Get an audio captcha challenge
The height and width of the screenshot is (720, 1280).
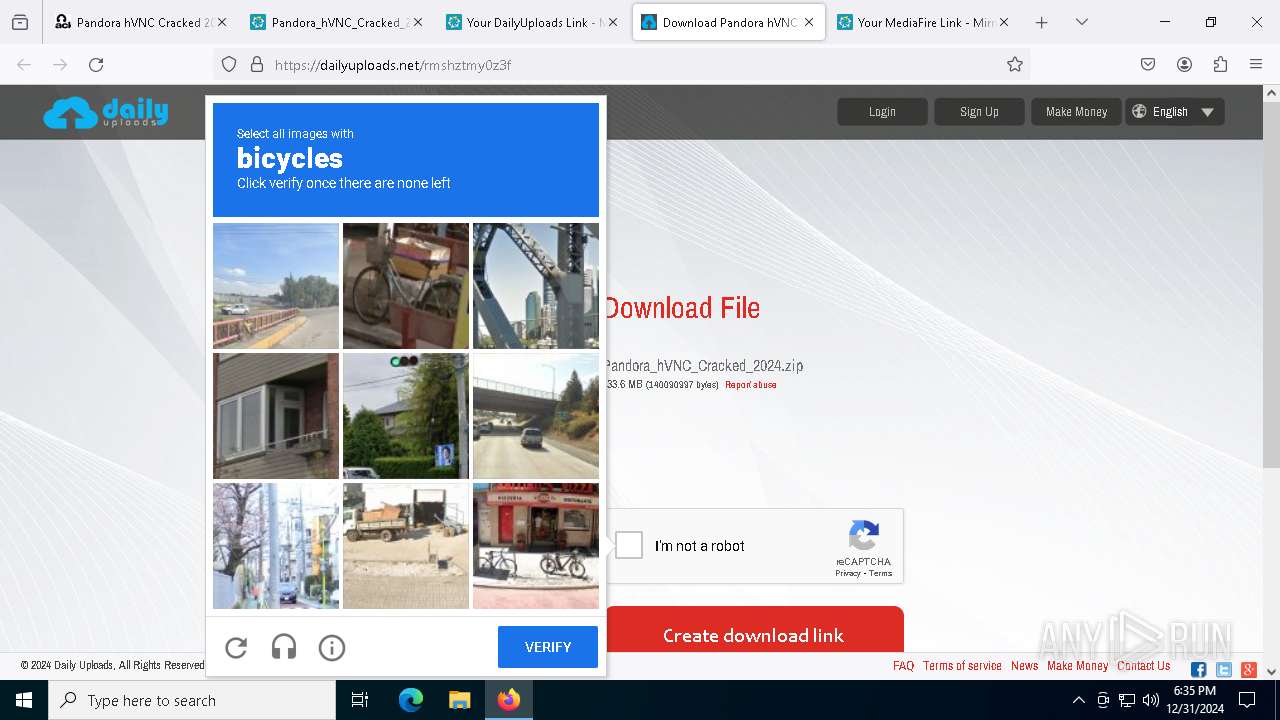284,648
